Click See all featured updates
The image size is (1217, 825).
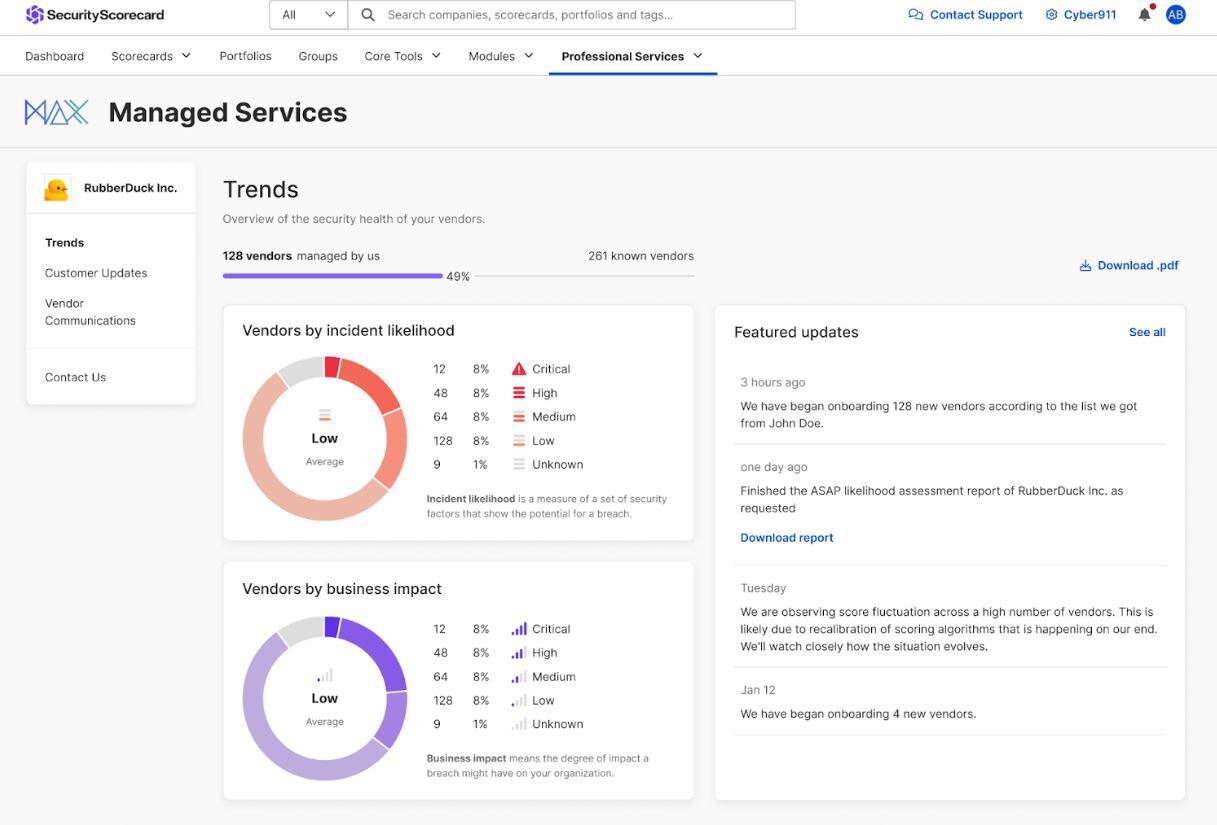pyautogui.click(x=1146, y=331)
